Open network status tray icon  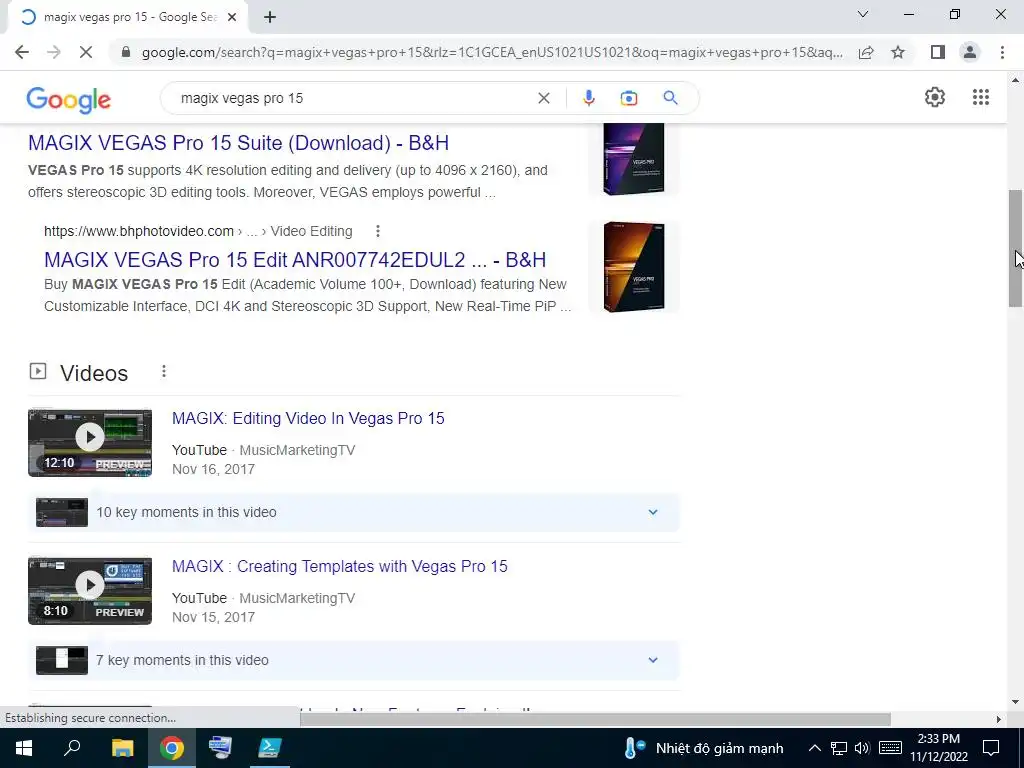point(839,748)
